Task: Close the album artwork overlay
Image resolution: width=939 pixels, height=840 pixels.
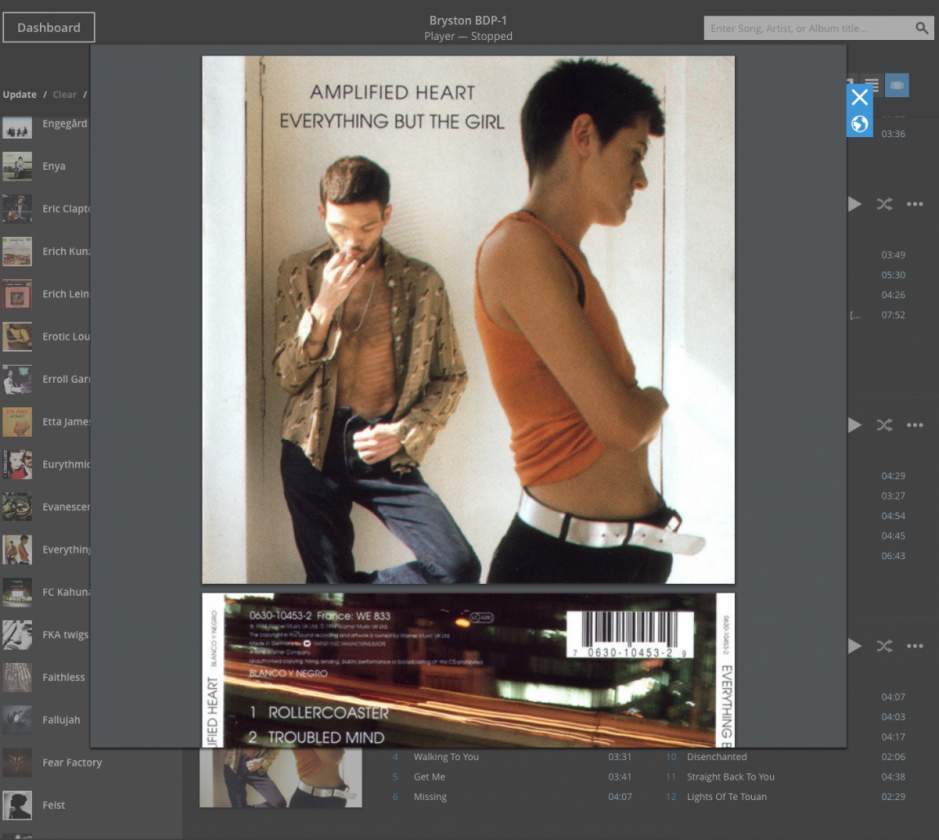Action: pyautogui.click(x=859, y=97)
